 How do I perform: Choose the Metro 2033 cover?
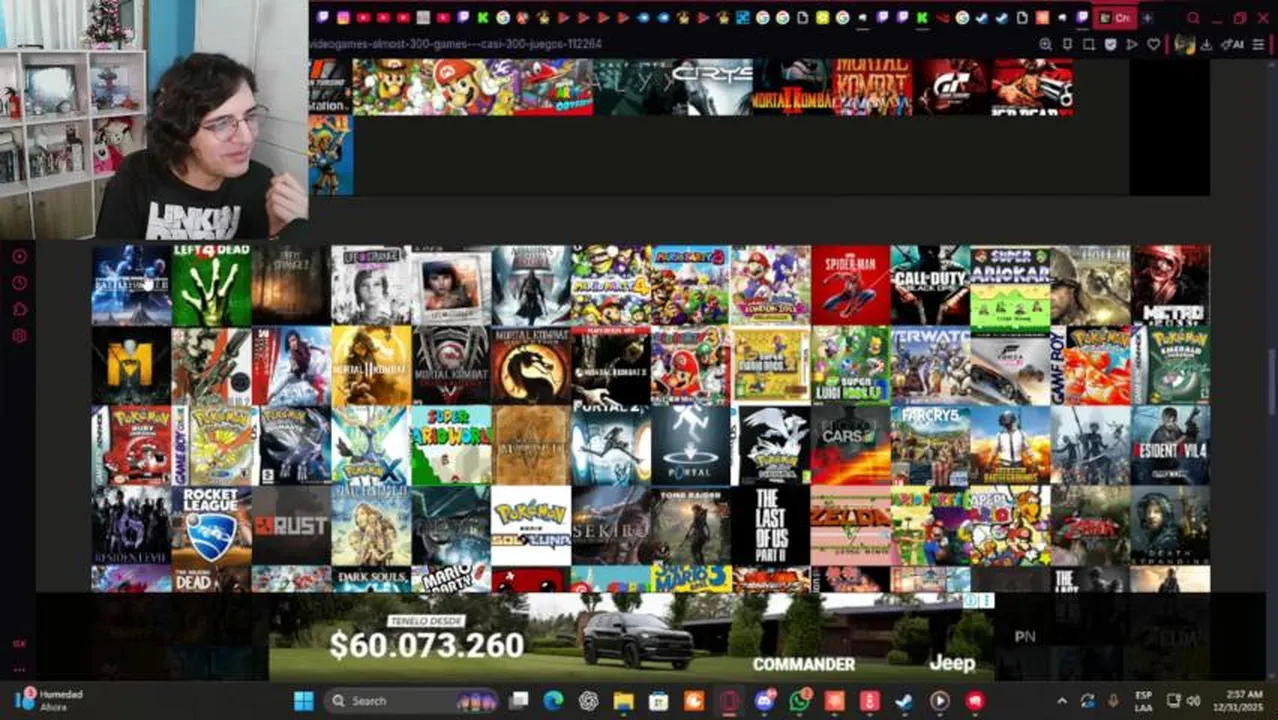point(1170,286)
